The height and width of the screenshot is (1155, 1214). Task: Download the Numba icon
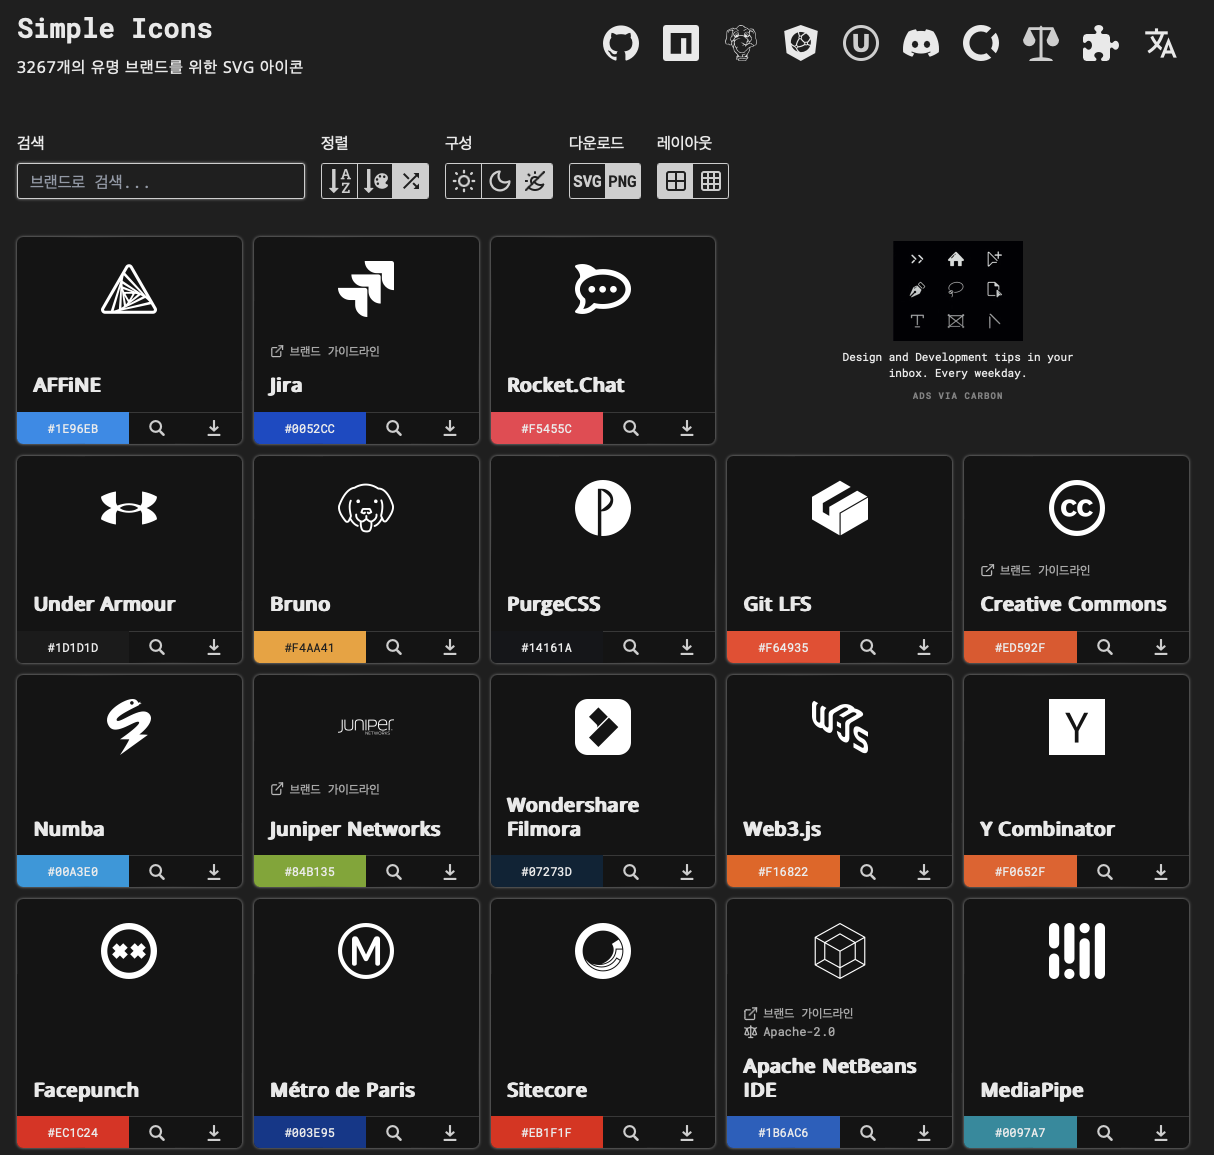(214, 871)
